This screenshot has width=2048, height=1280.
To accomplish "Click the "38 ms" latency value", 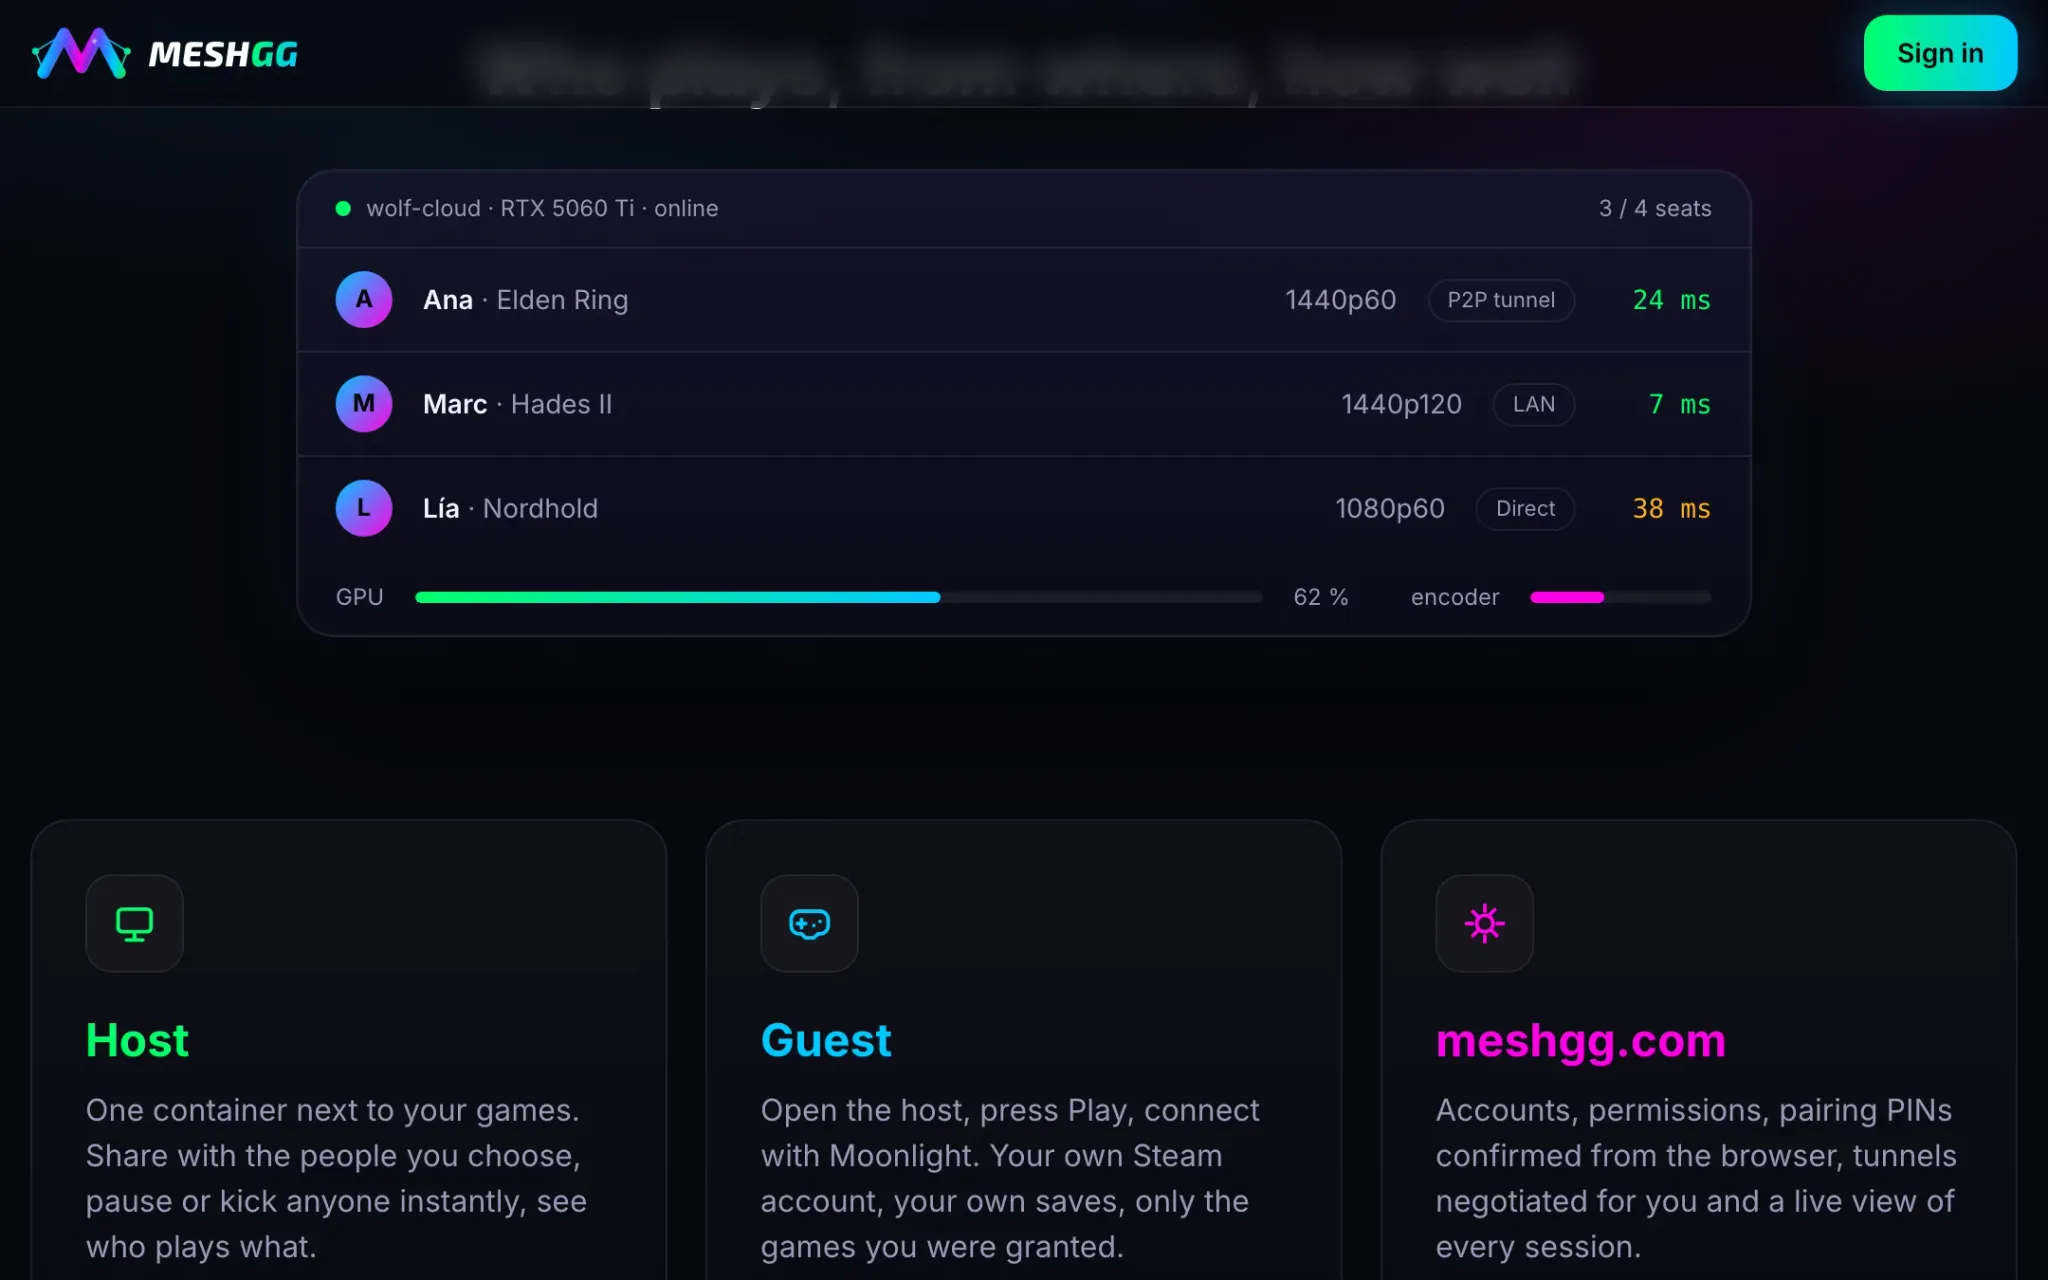I will point(1671,508).
